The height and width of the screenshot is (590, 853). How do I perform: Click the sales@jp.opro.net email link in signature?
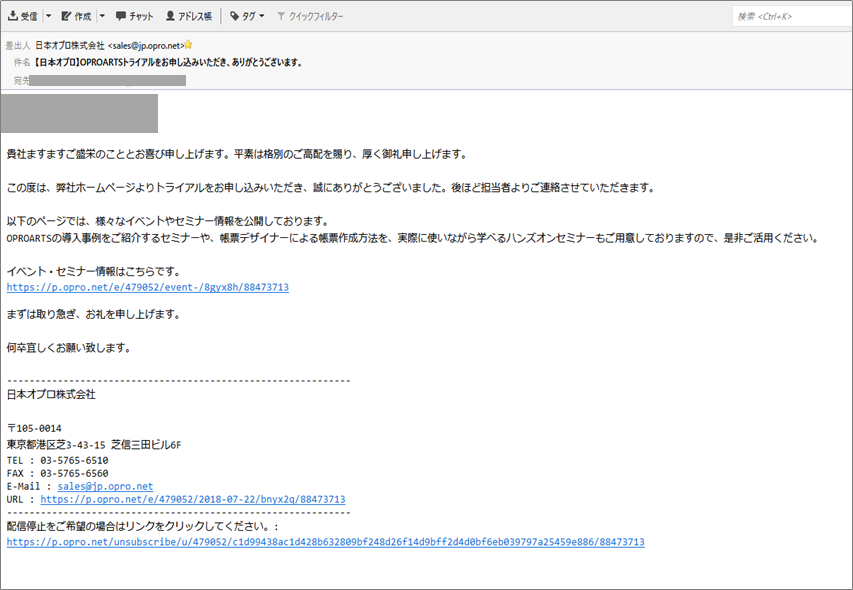[x=105, y=486]
